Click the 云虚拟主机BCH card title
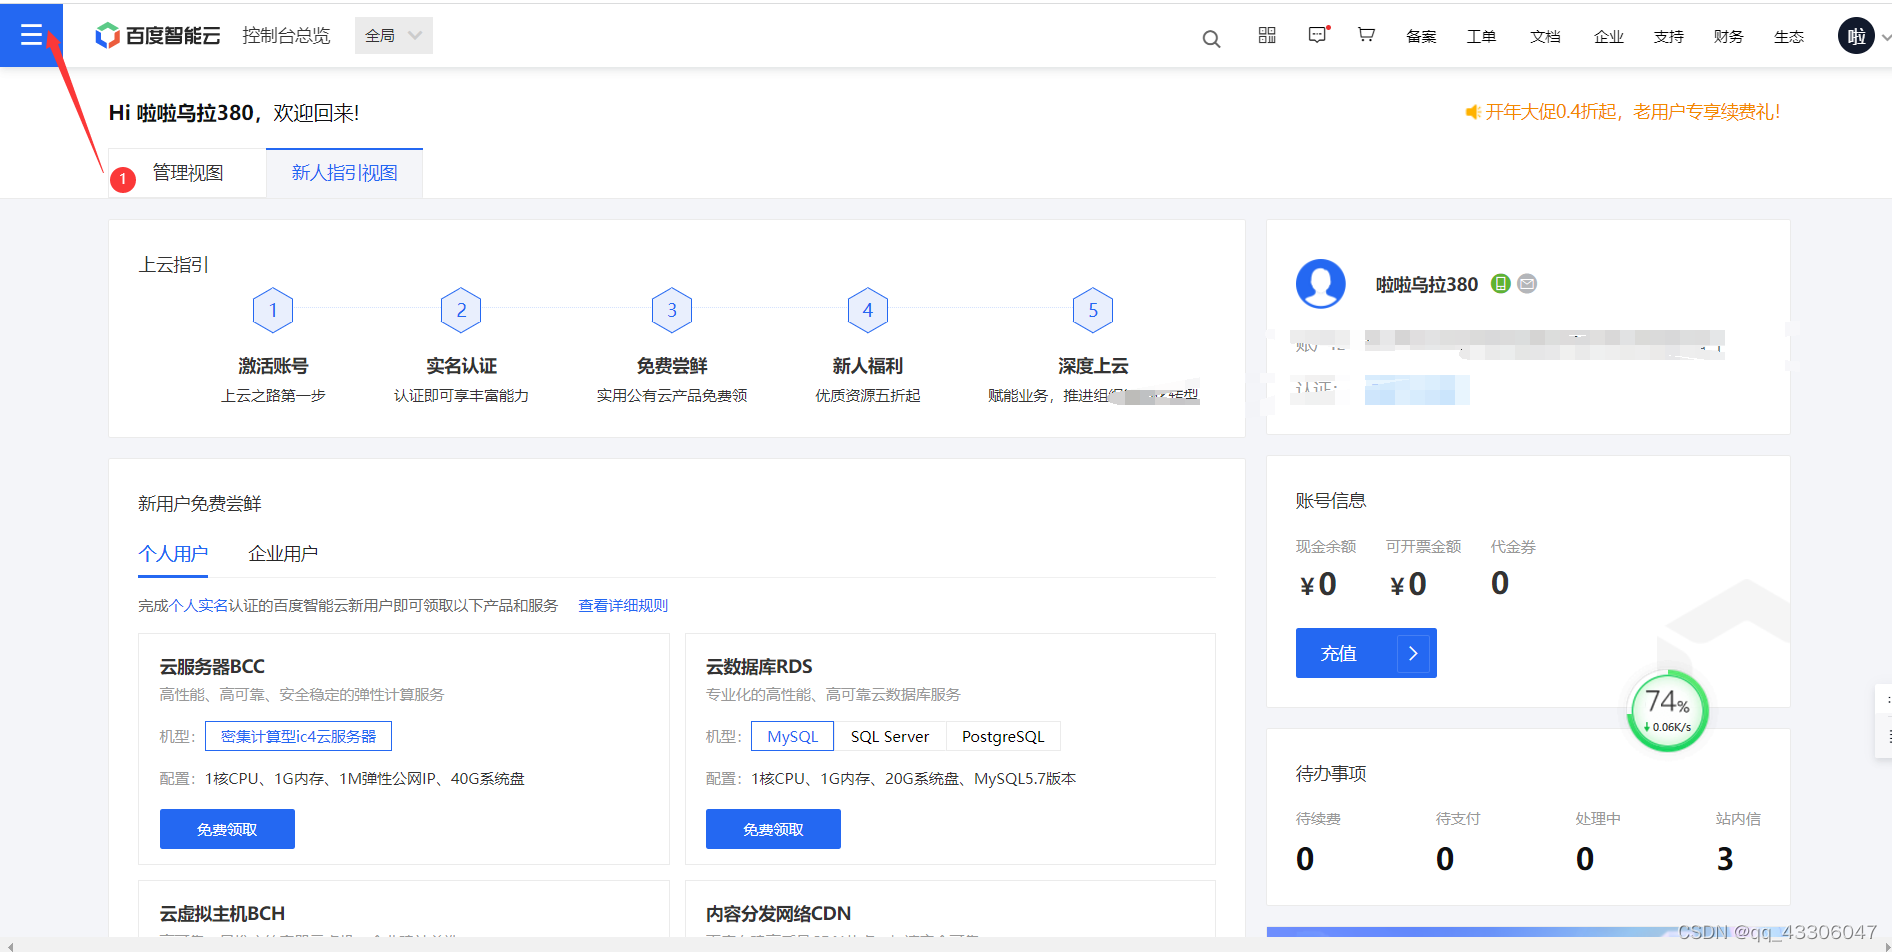Viewport: 1892px width, 952px height. pyautogui.click(x=222, y=914)
